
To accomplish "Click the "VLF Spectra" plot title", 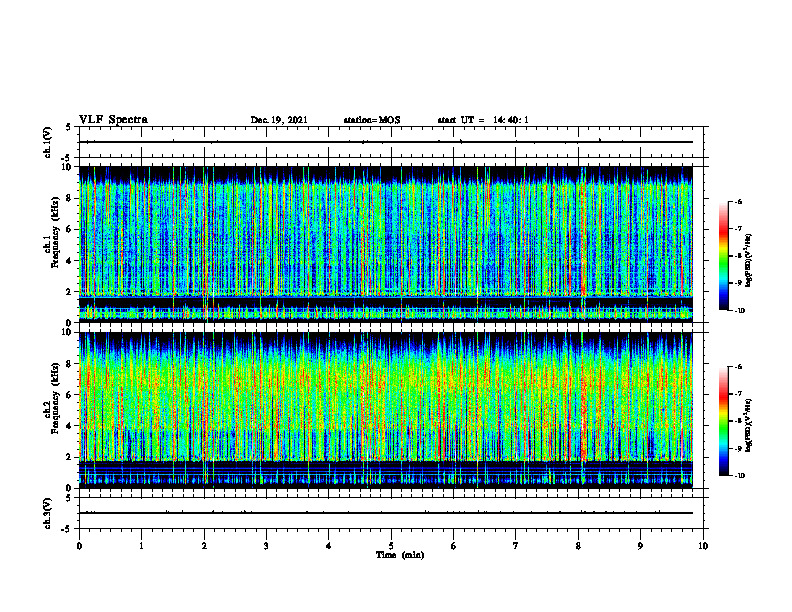I will point(113,120).
